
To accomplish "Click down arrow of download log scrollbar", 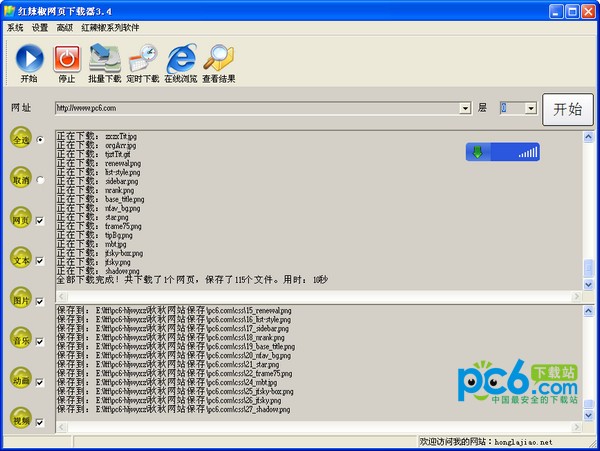I will point(589,284).
